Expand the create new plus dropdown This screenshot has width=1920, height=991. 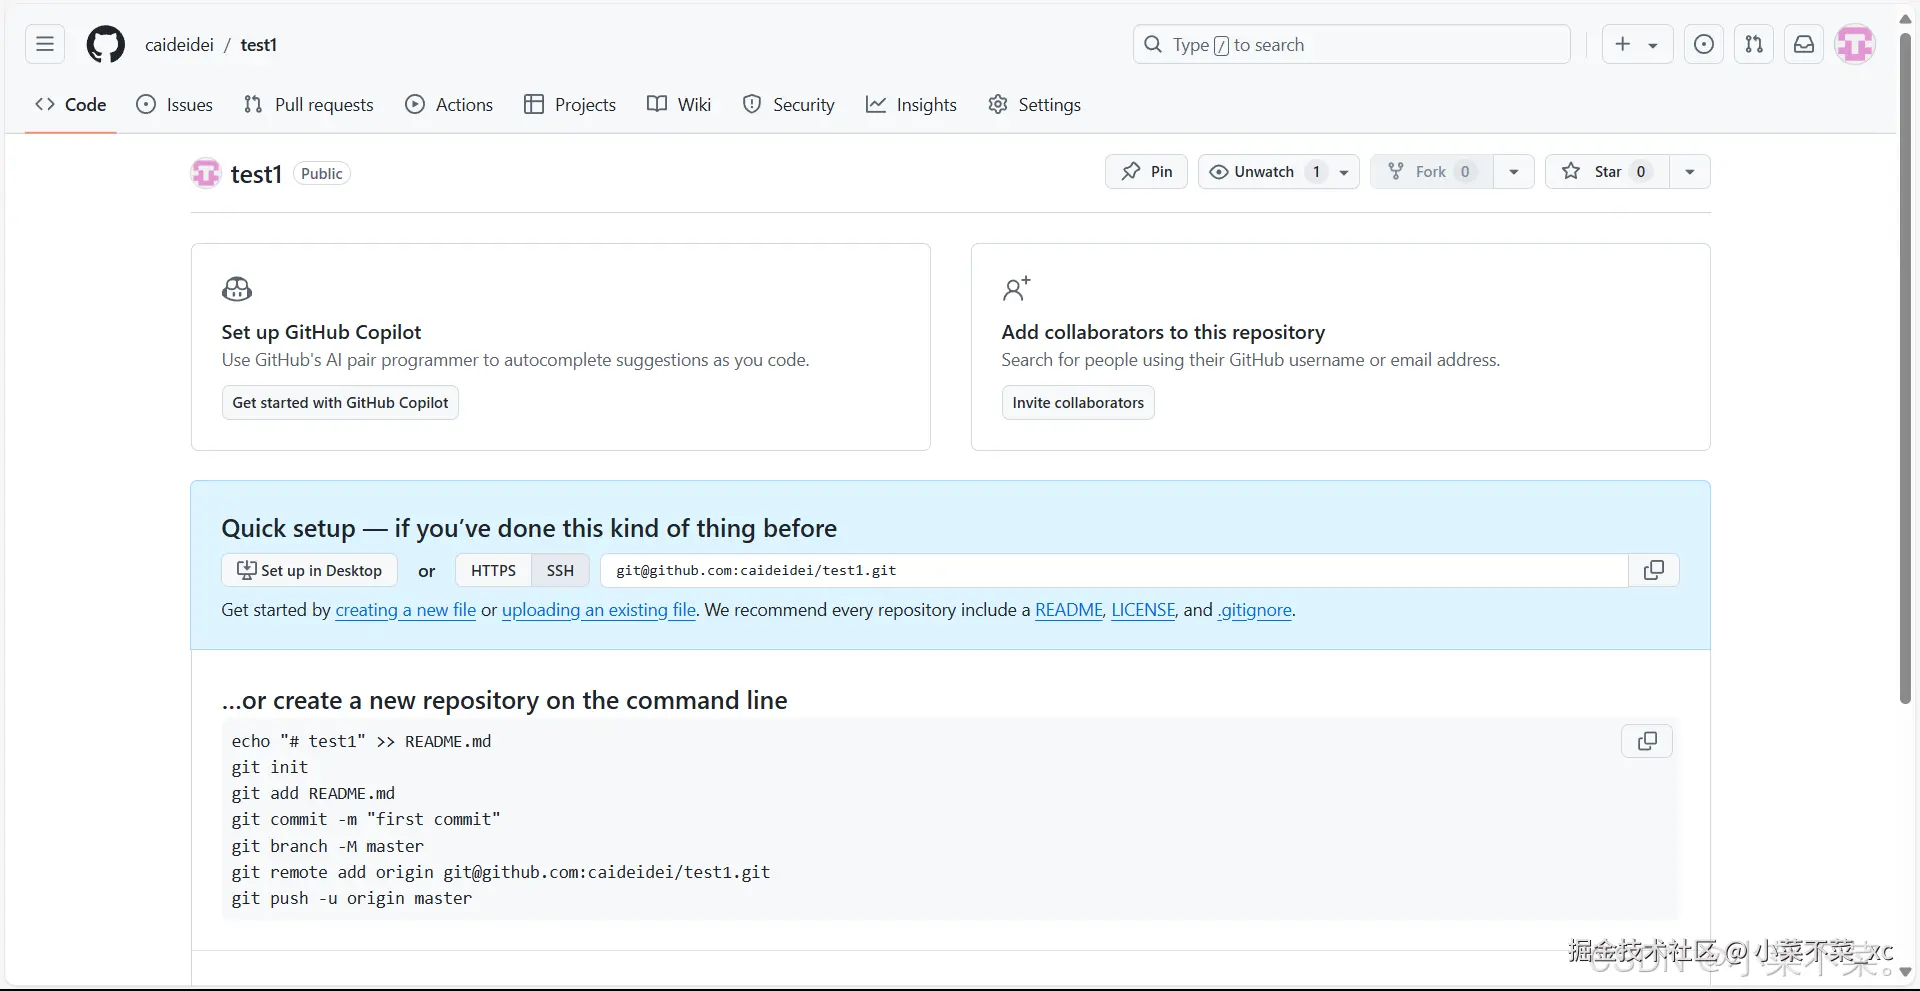coord(1637,44)
